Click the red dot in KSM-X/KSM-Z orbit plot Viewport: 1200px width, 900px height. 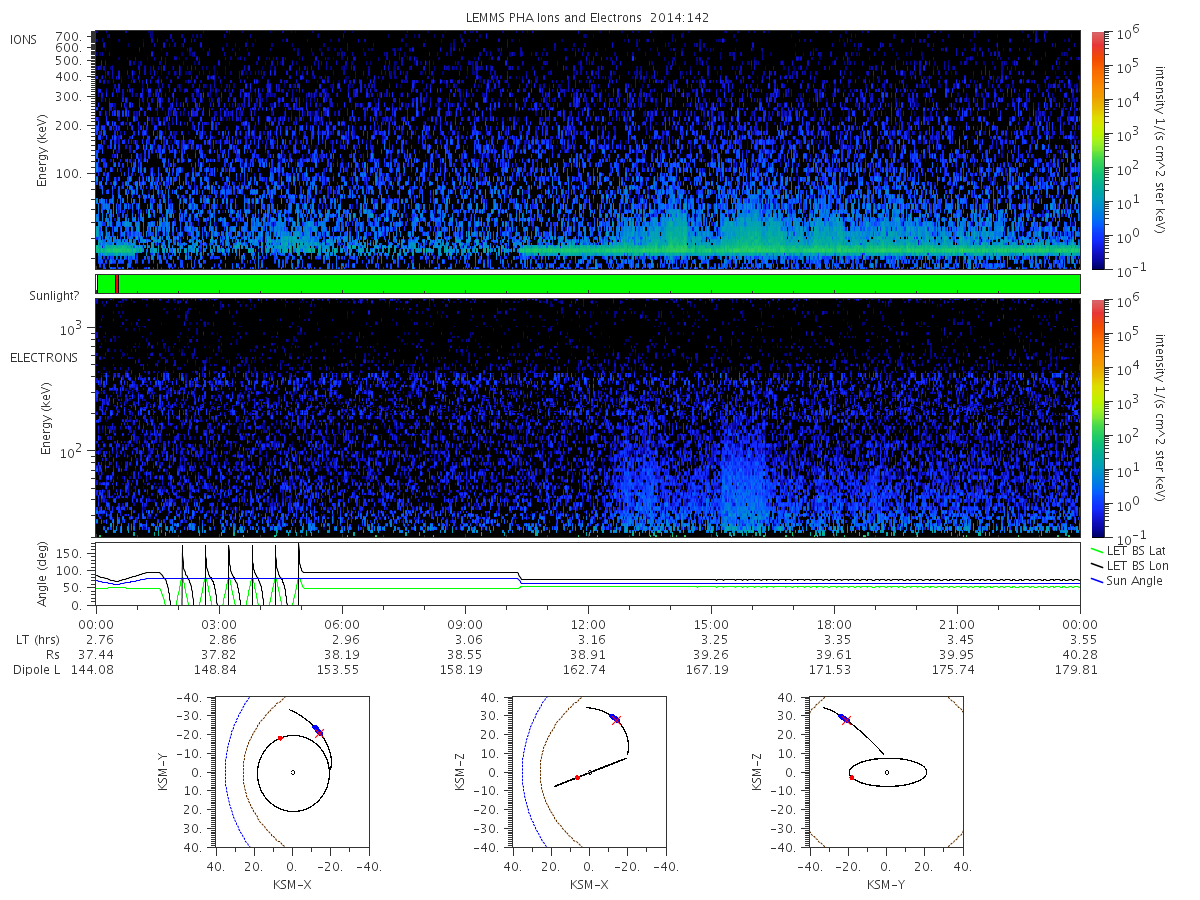point(577,777)
